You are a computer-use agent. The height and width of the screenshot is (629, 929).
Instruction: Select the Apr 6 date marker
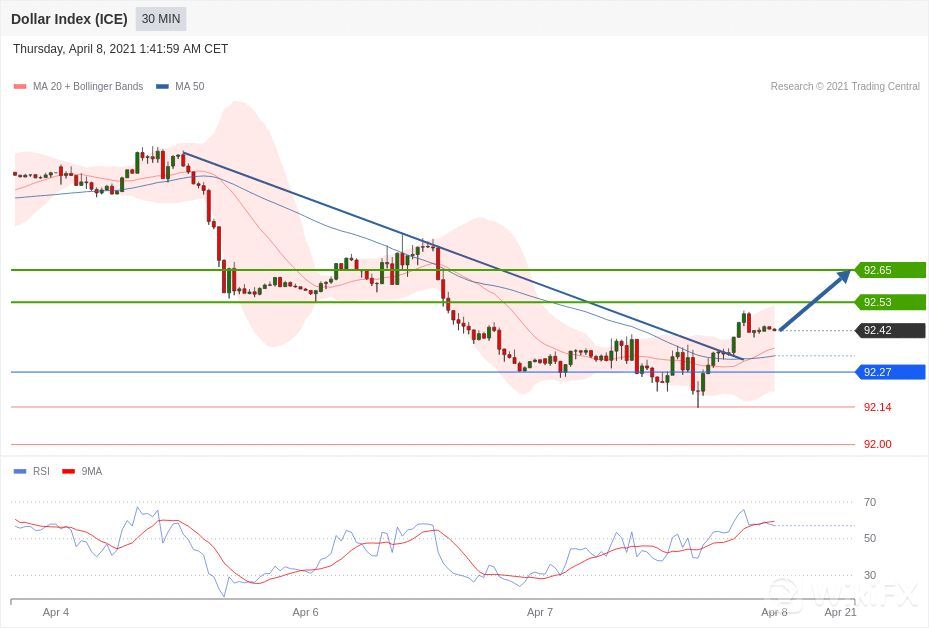click(305, 611)
